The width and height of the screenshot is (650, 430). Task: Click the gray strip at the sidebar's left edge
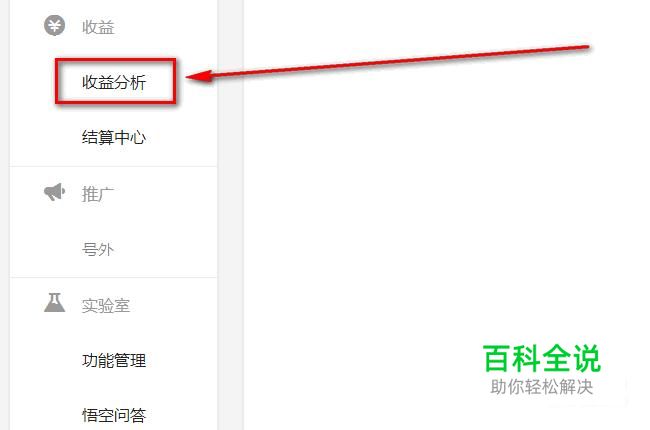click(5, 215)
